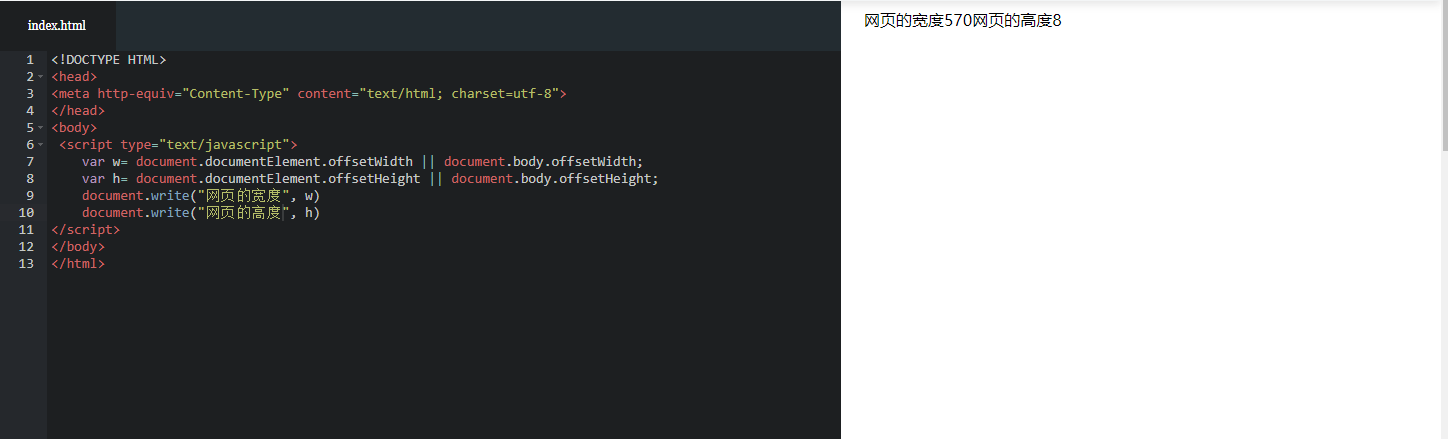
Task: Click the empty area below the code
Action: tap(440, 350)
